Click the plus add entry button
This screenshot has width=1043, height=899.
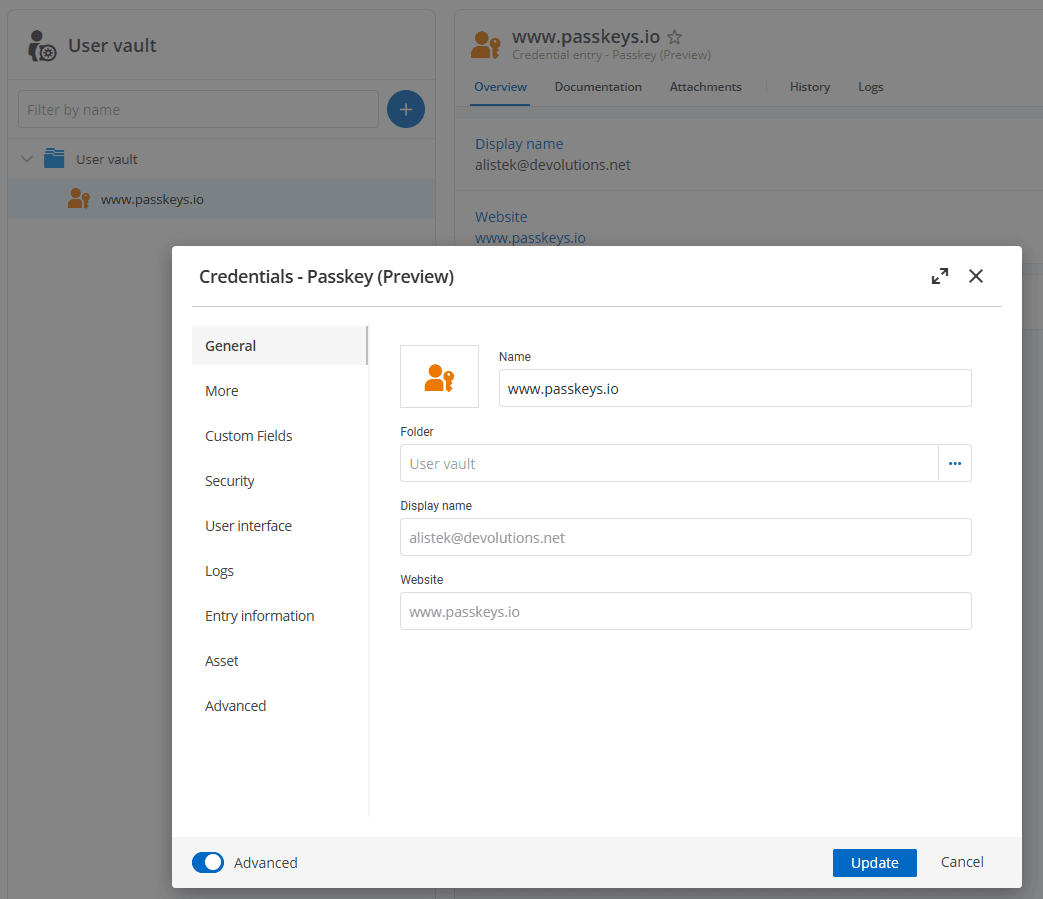405,109
